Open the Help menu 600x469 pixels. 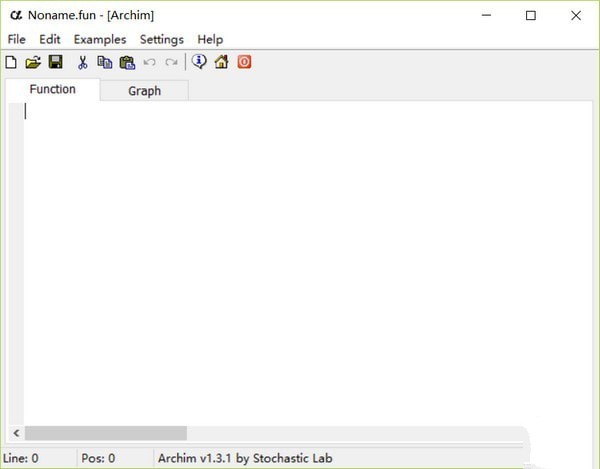tap(210, 39)
